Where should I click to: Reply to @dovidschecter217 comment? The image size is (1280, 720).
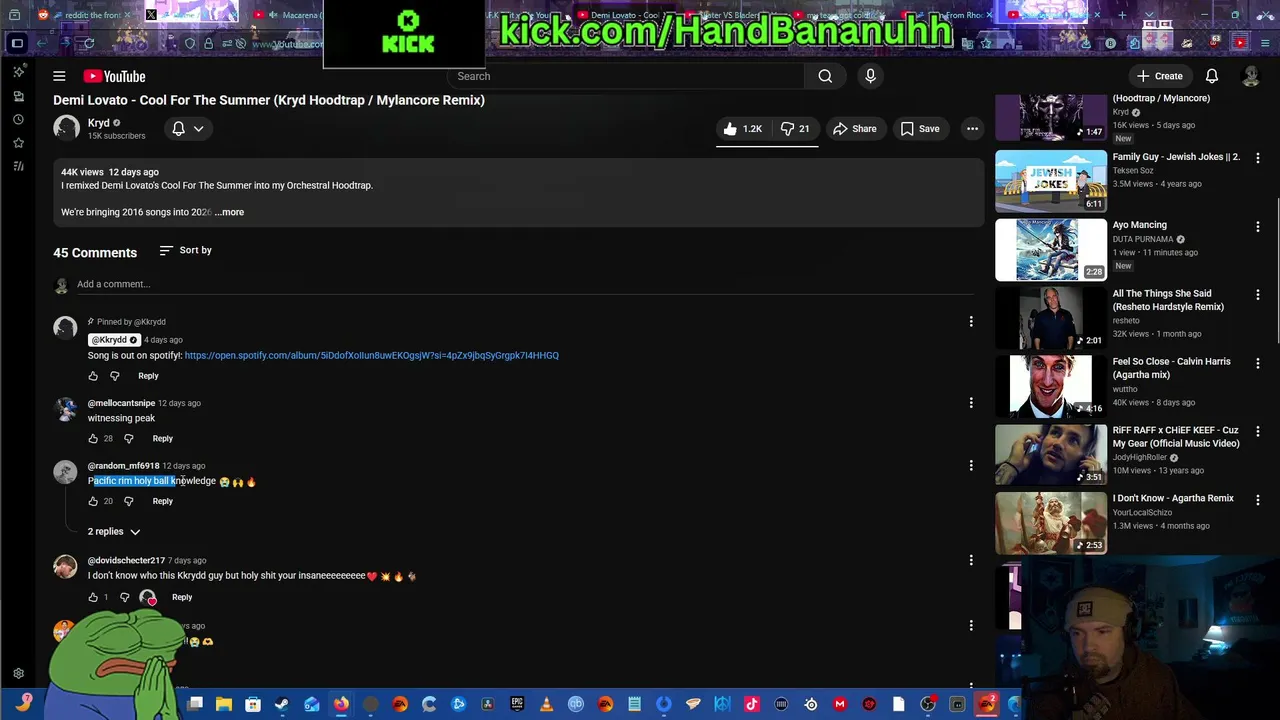tap(182, 597)
